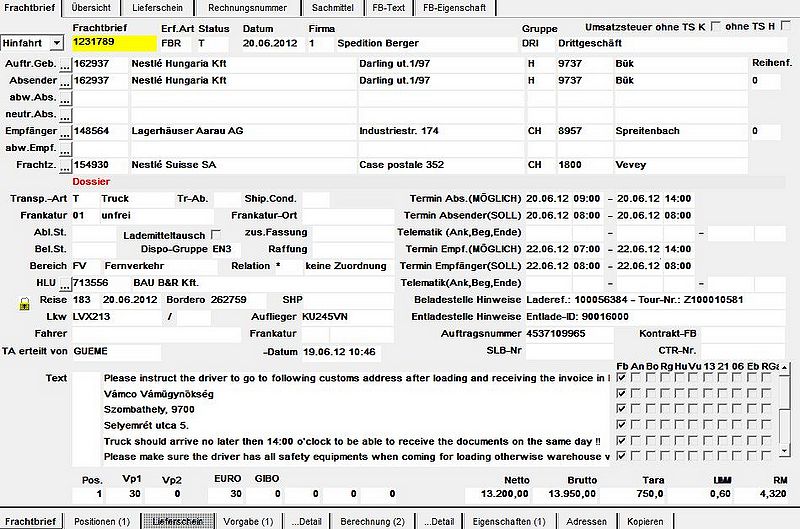This screenshot has height=529, width=800.
Task: Click the padlock icon beside Reise
Action: pyautogui.click(x=24, y=304)
